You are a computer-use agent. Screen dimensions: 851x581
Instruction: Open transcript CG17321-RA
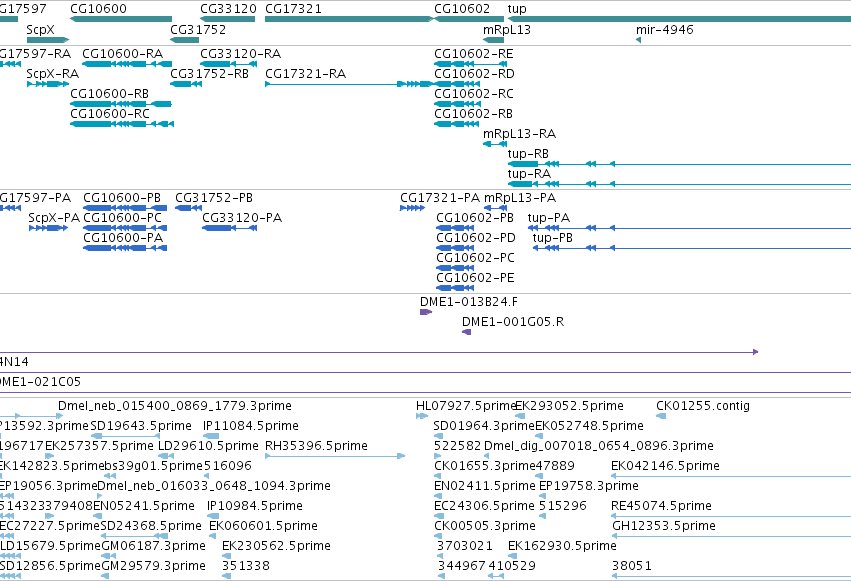tap(306, 74)
